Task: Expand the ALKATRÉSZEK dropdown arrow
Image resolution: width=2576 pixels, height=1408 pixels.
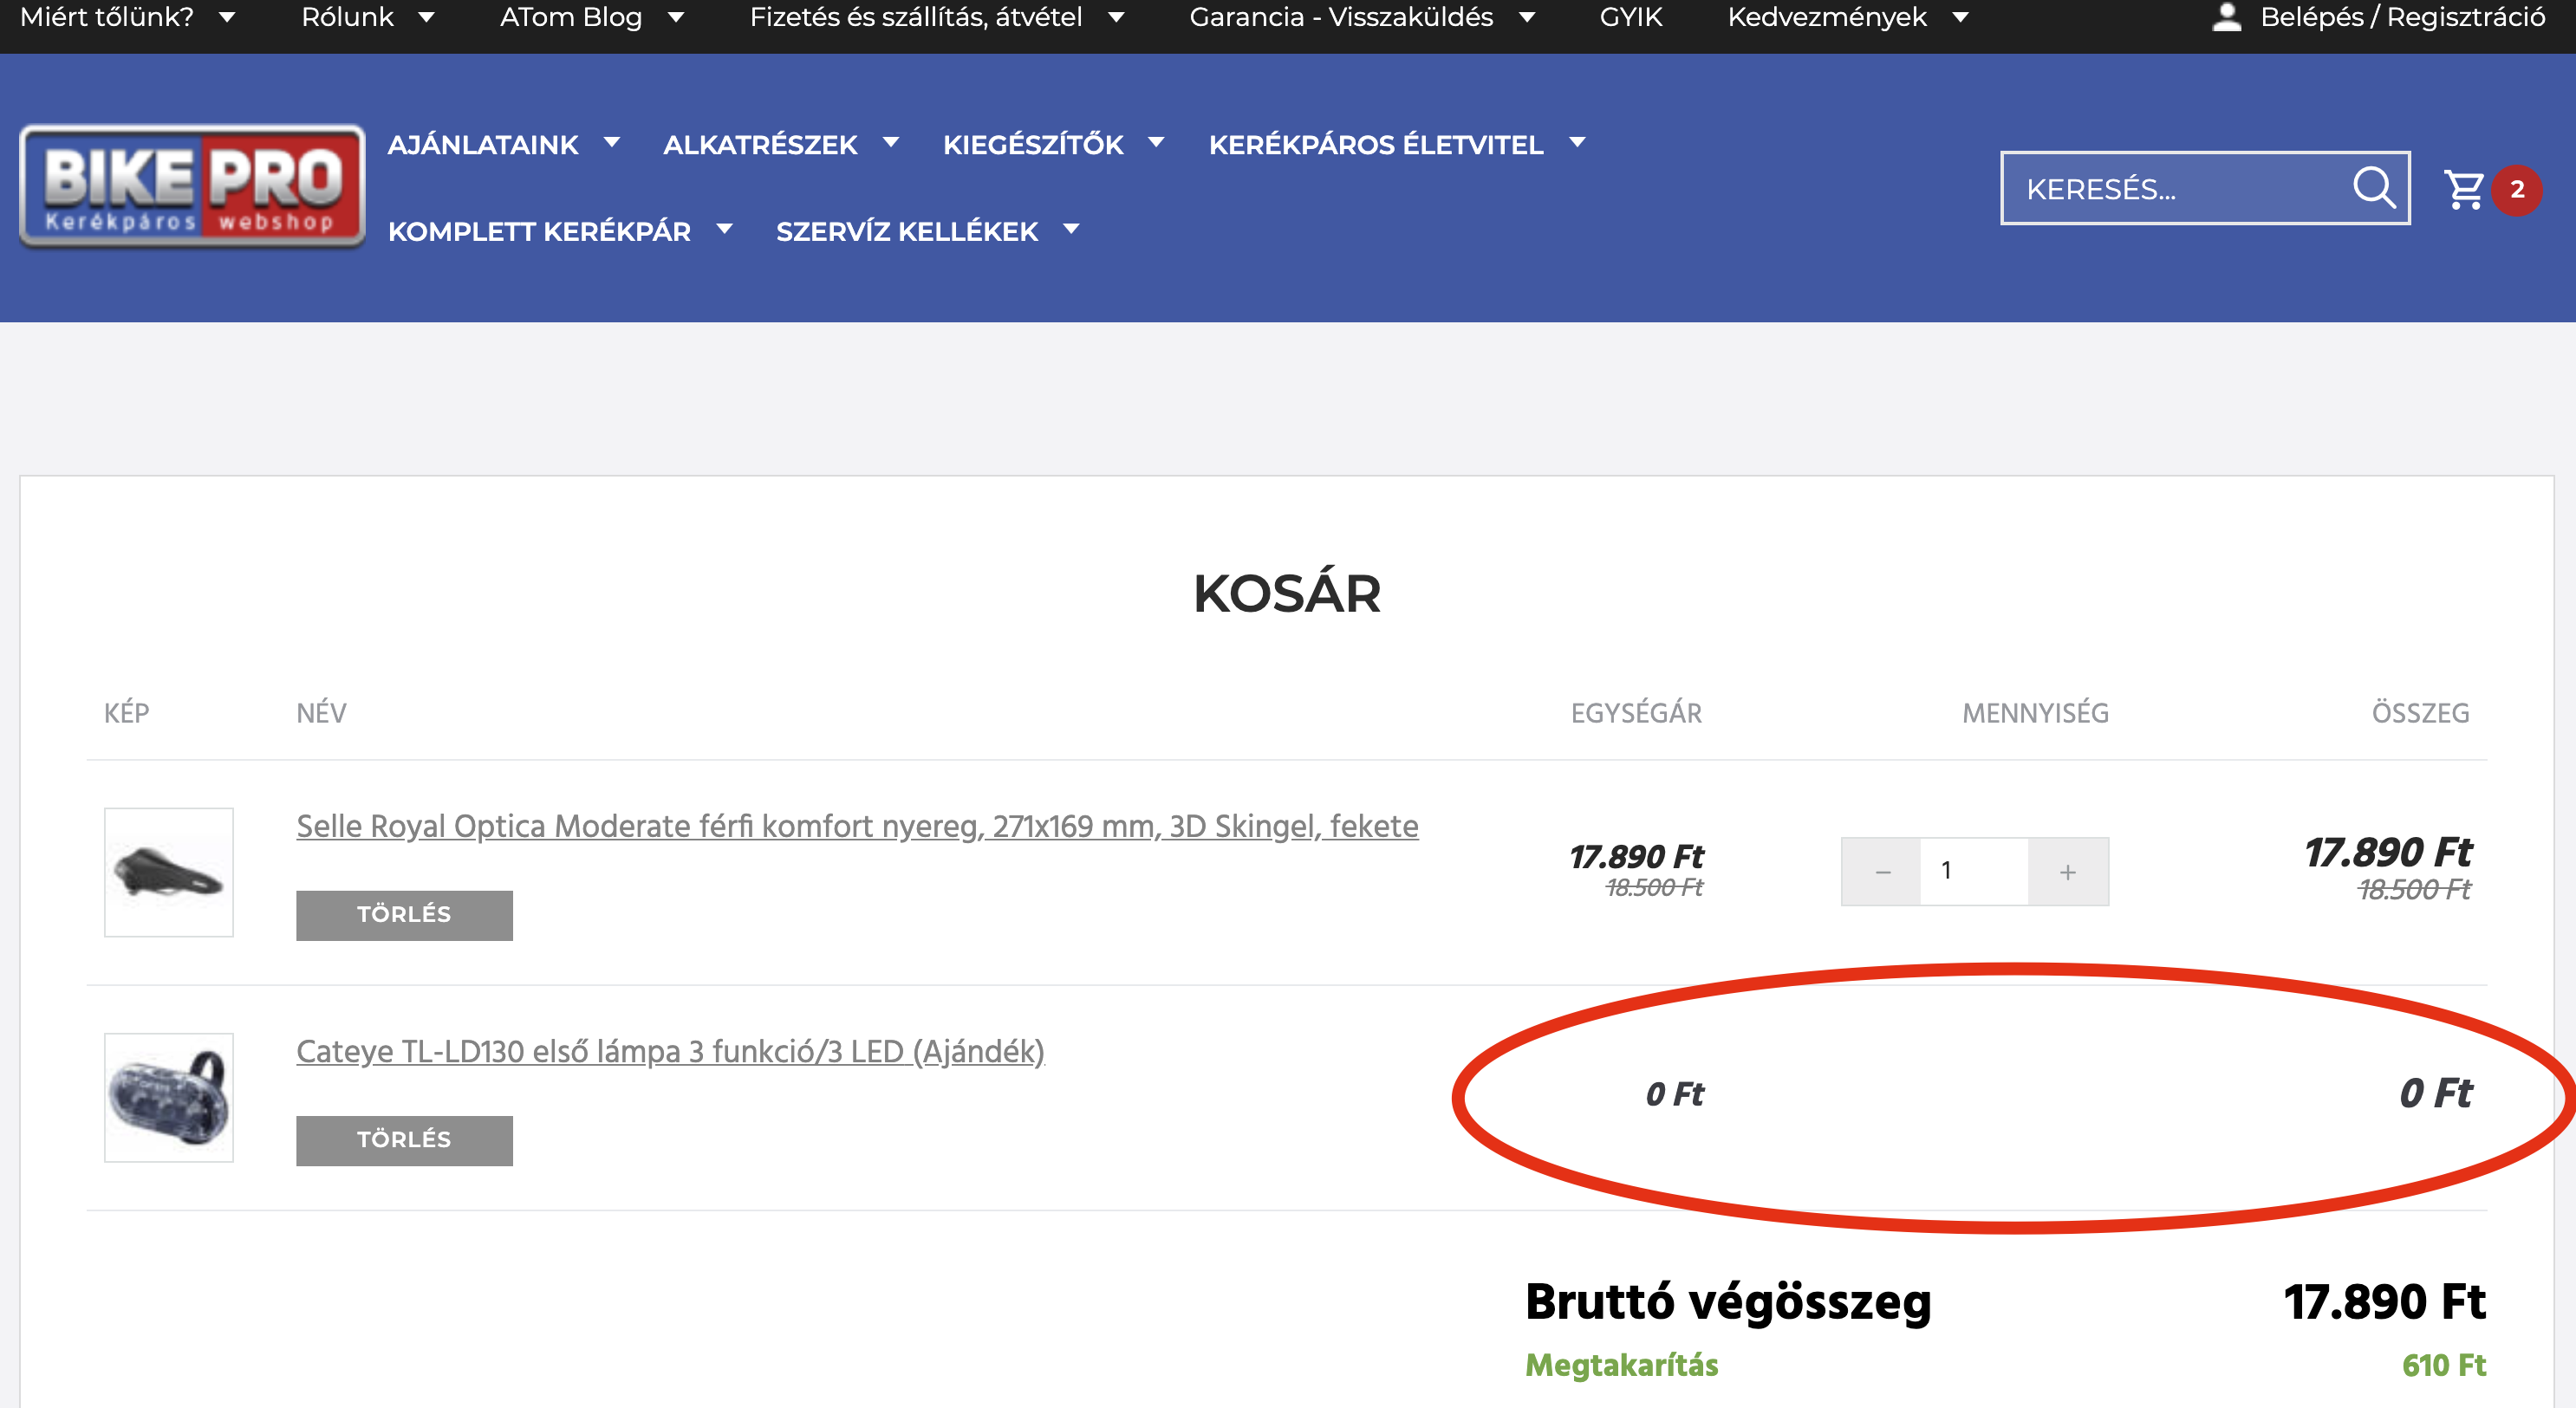Action: [x=891, y=143]
